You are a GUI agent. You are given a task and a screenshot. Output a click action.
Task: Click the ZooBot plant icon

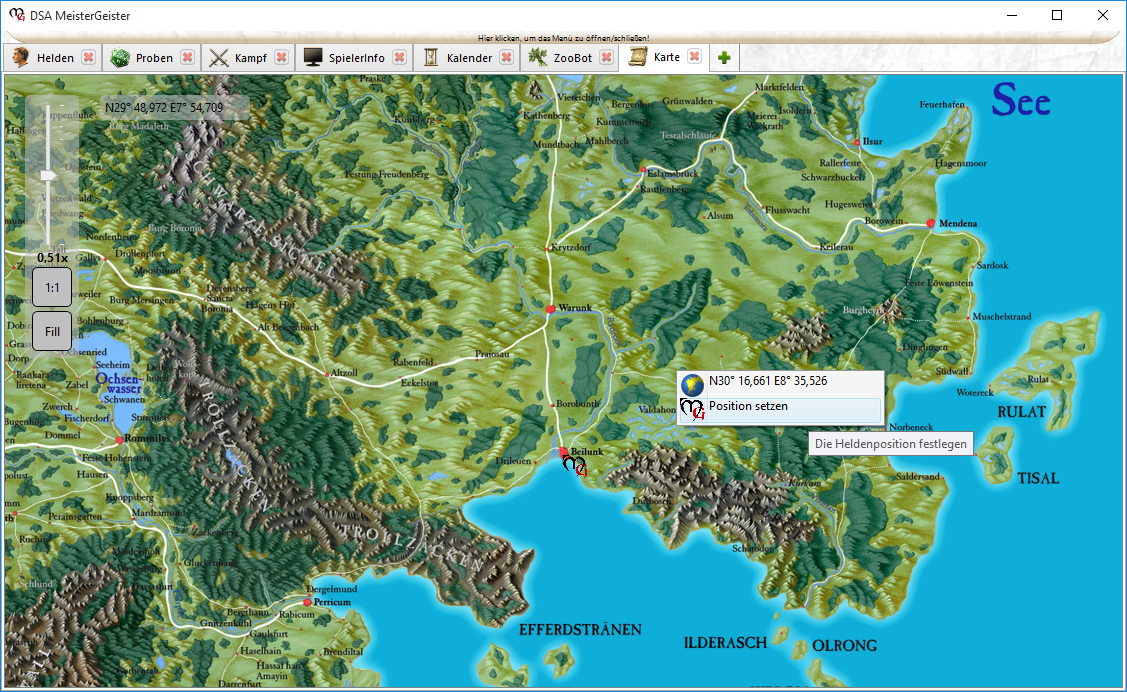click(538, 57)
